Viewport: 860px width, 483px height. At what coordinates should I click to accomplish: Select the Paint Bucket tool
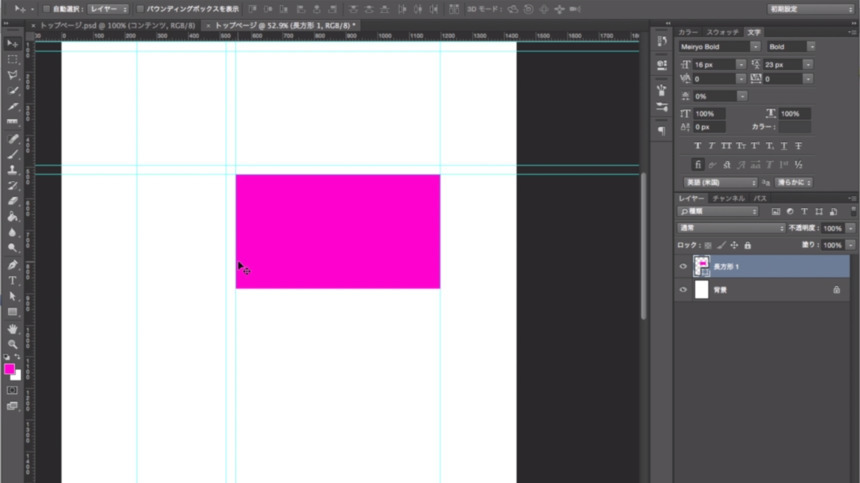pyautogui.click(x=12, y=217)
